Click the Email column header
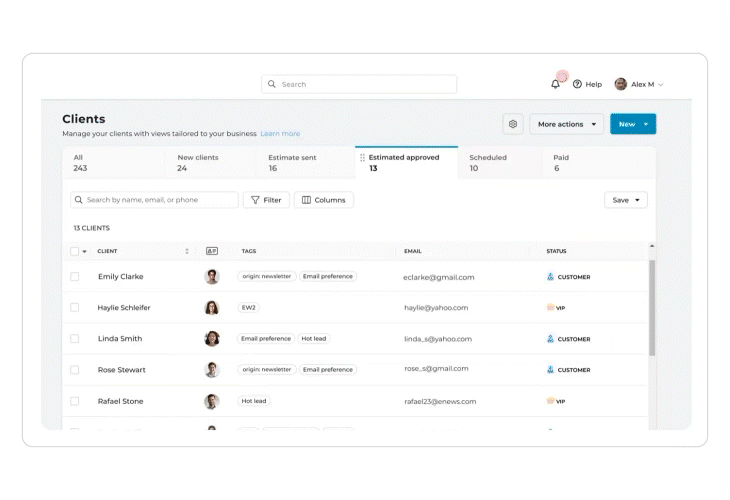 [413, 251]
